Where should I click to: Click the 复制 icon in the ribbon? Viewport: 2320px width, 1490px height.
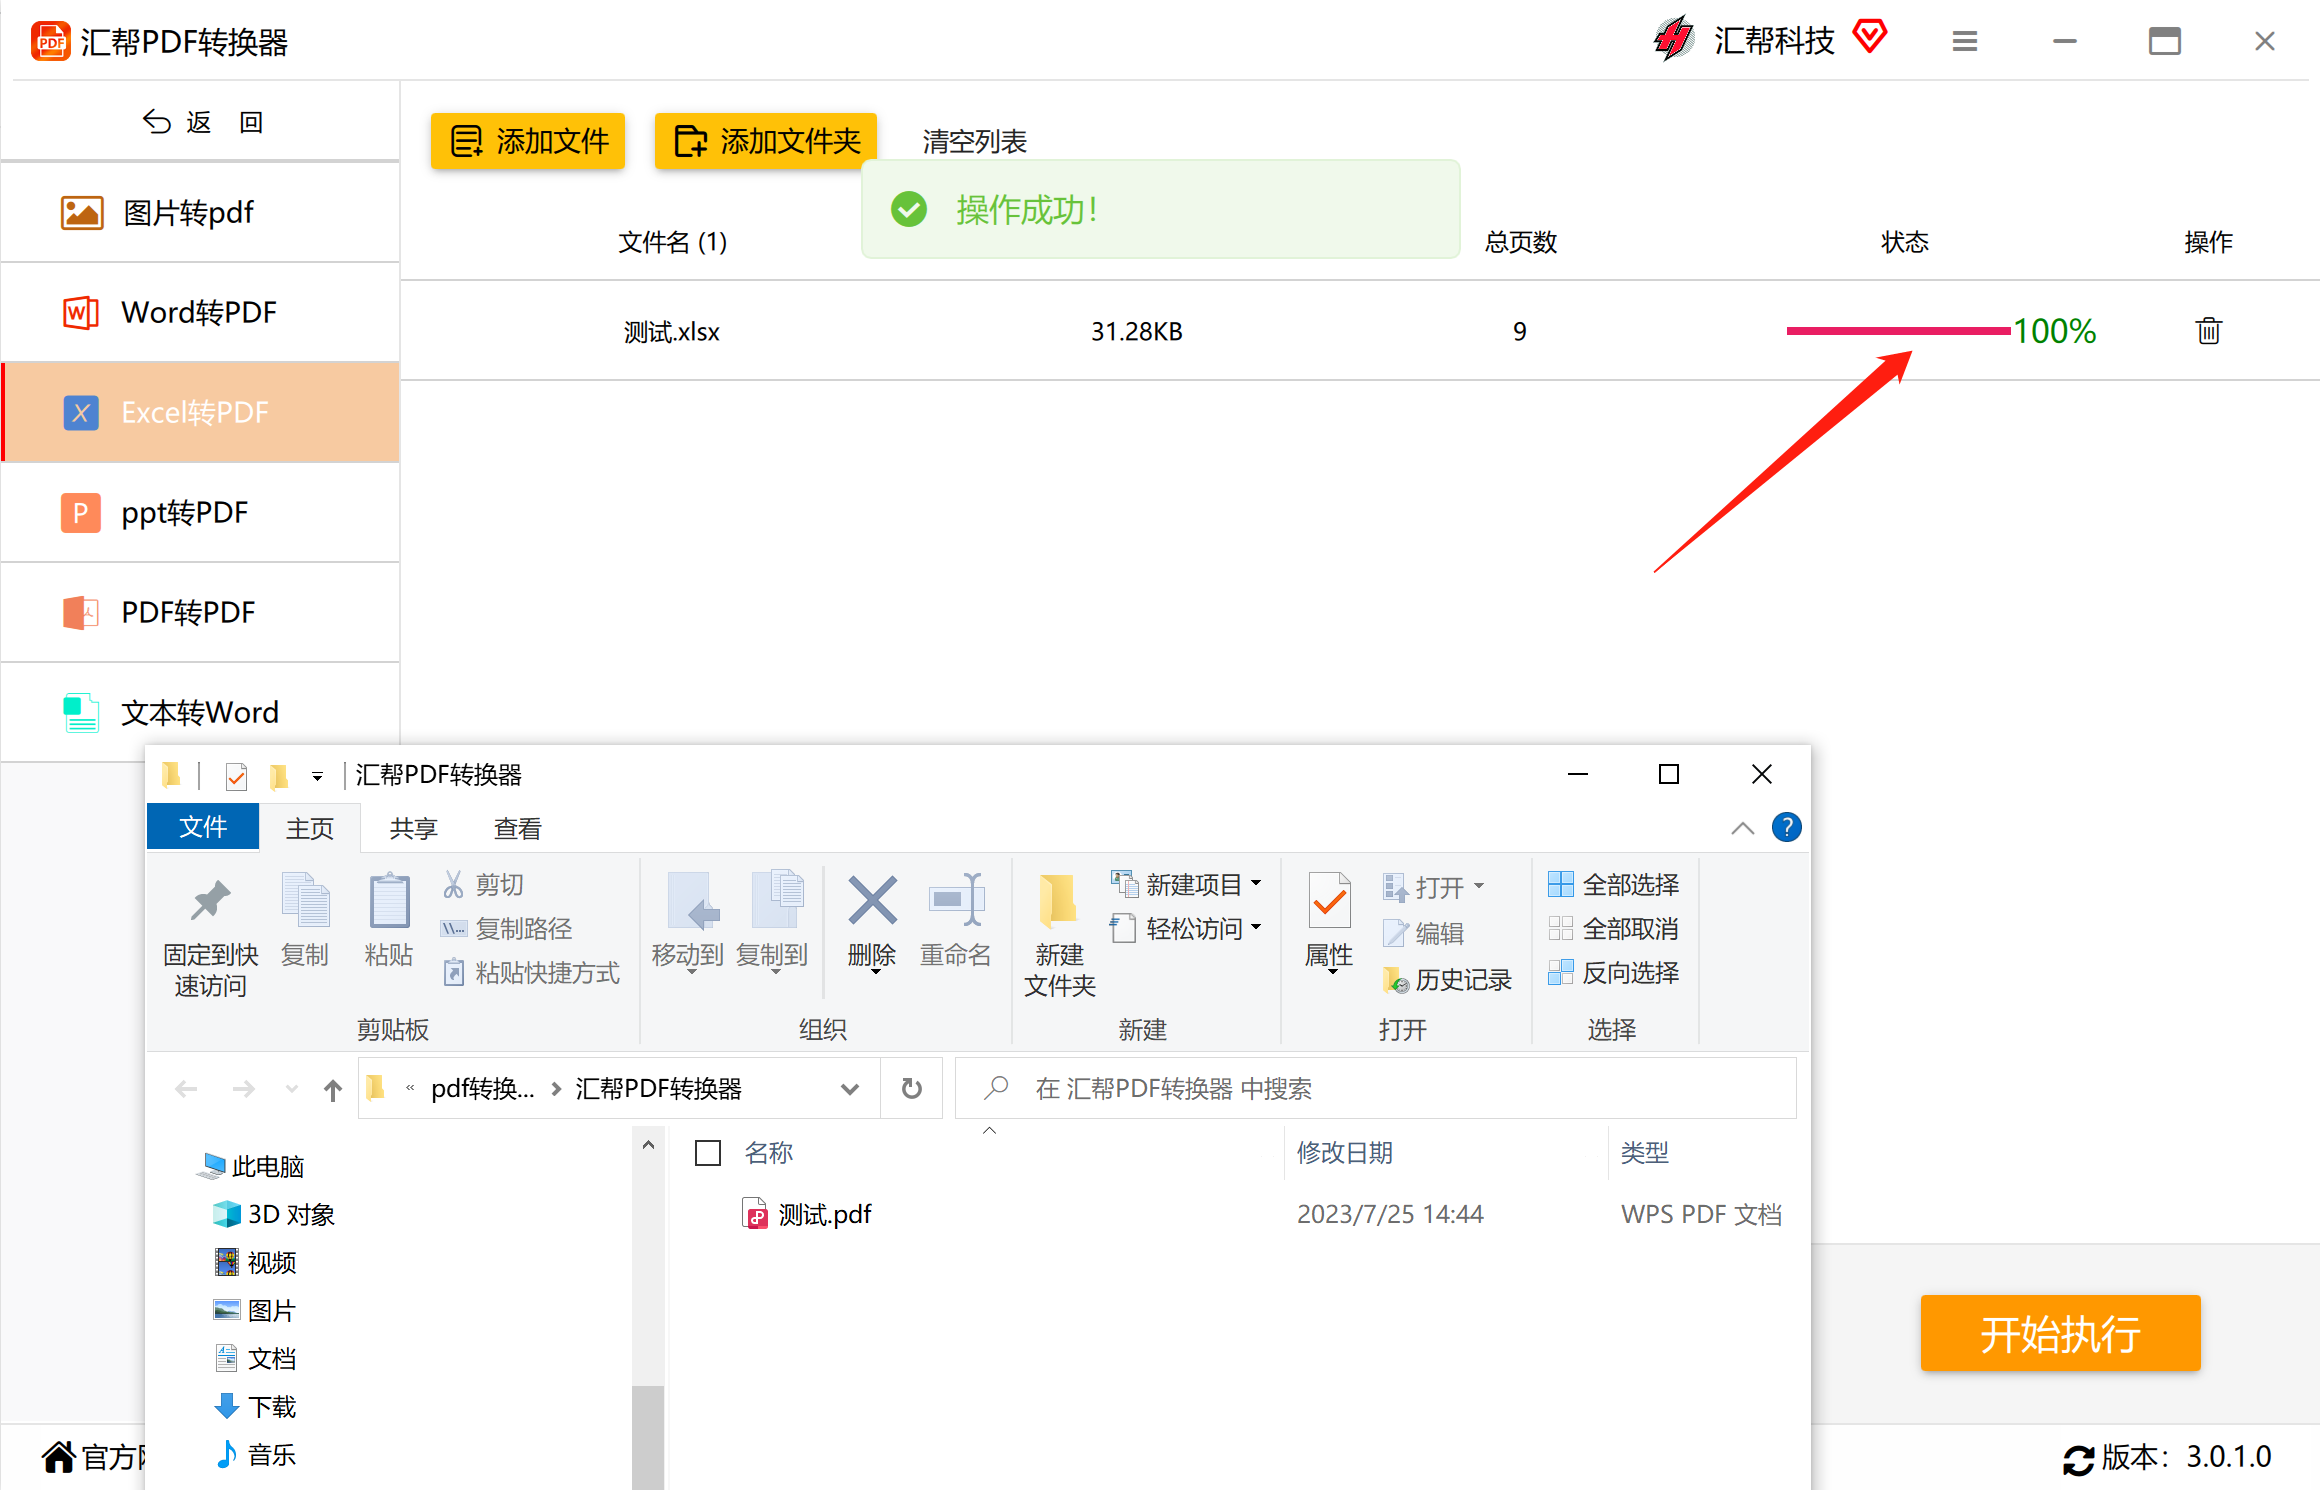coord(305,900)
